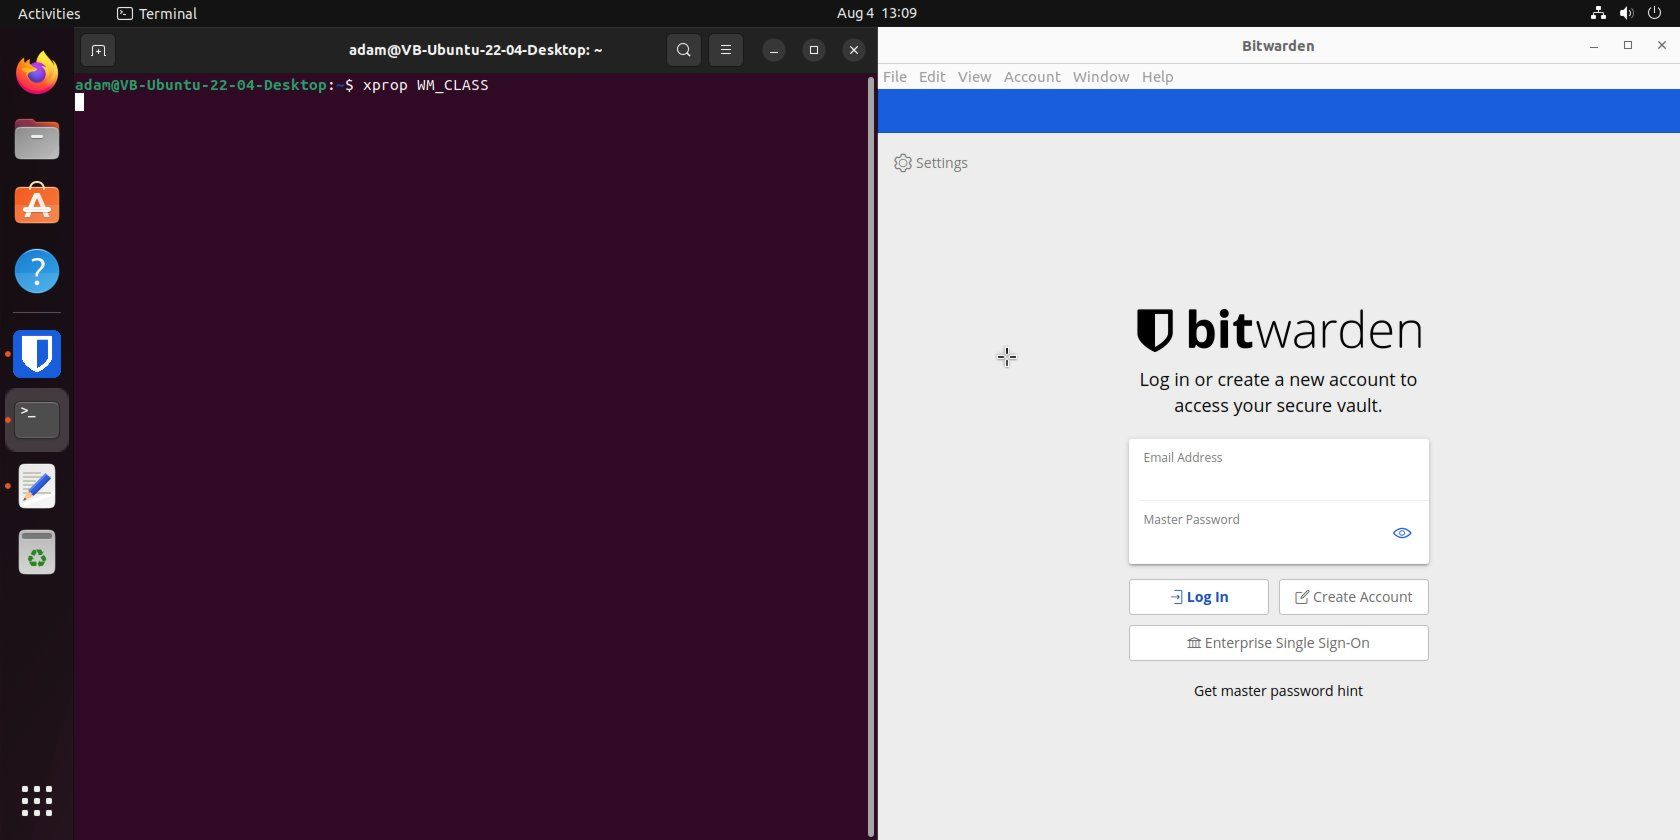Maximize the Terminal window
The height and width of the screenshot is (840, 1680).
[814, 50]
